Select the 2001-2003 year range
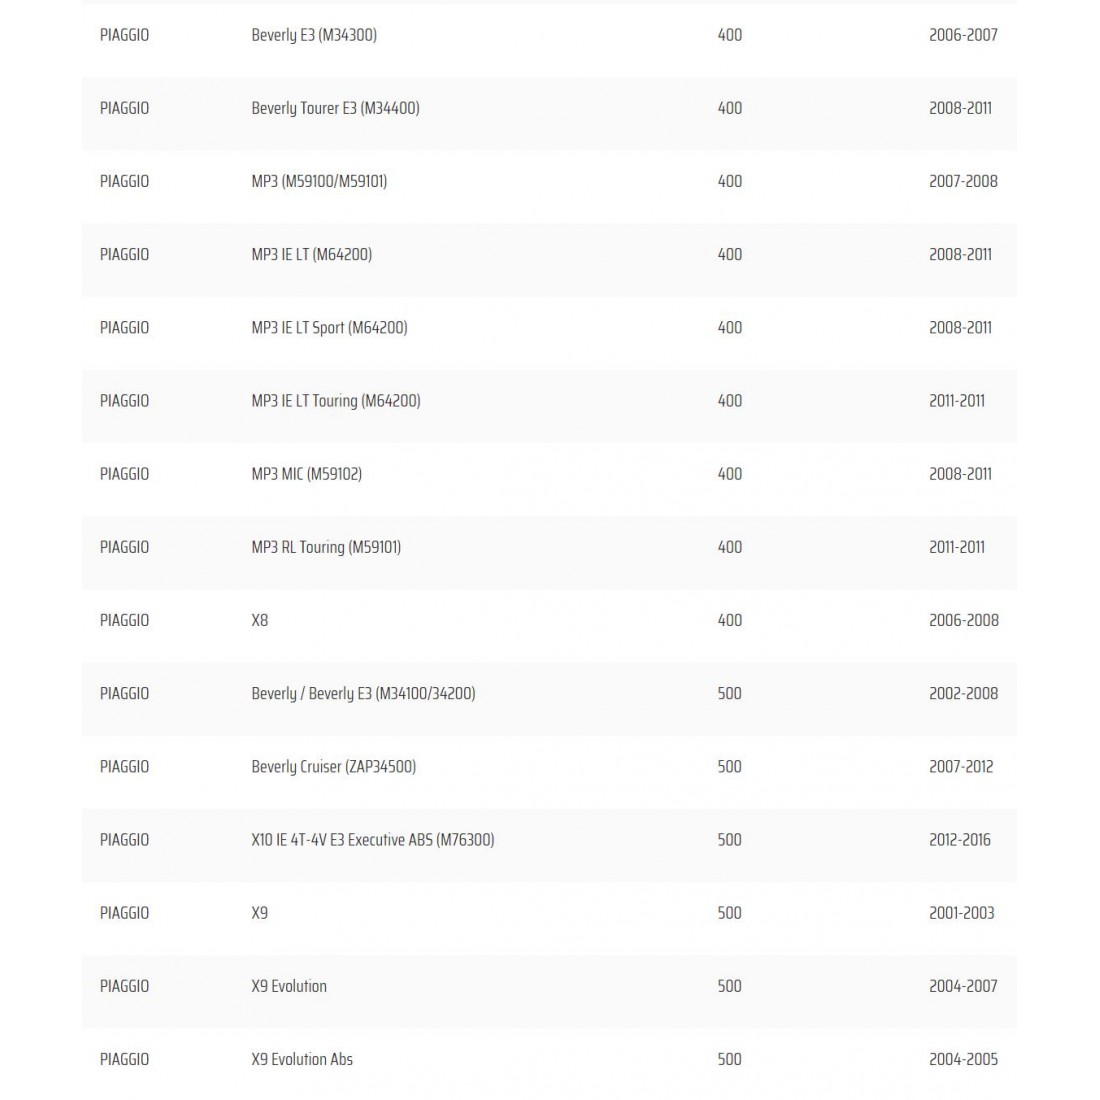 961,913
